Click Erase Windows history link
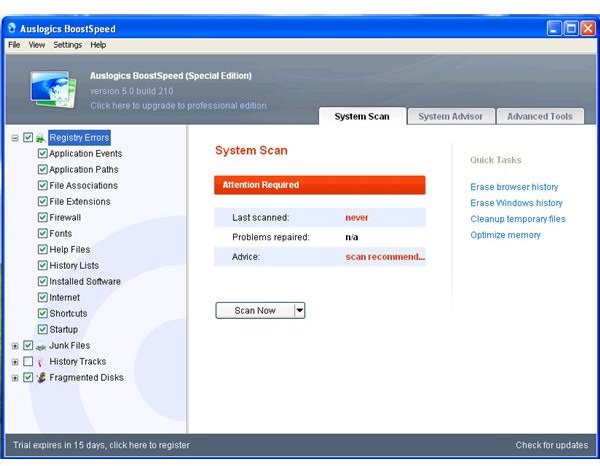Image resolution: width=600 pixels, height=466 pixels. tap(516, 203)
